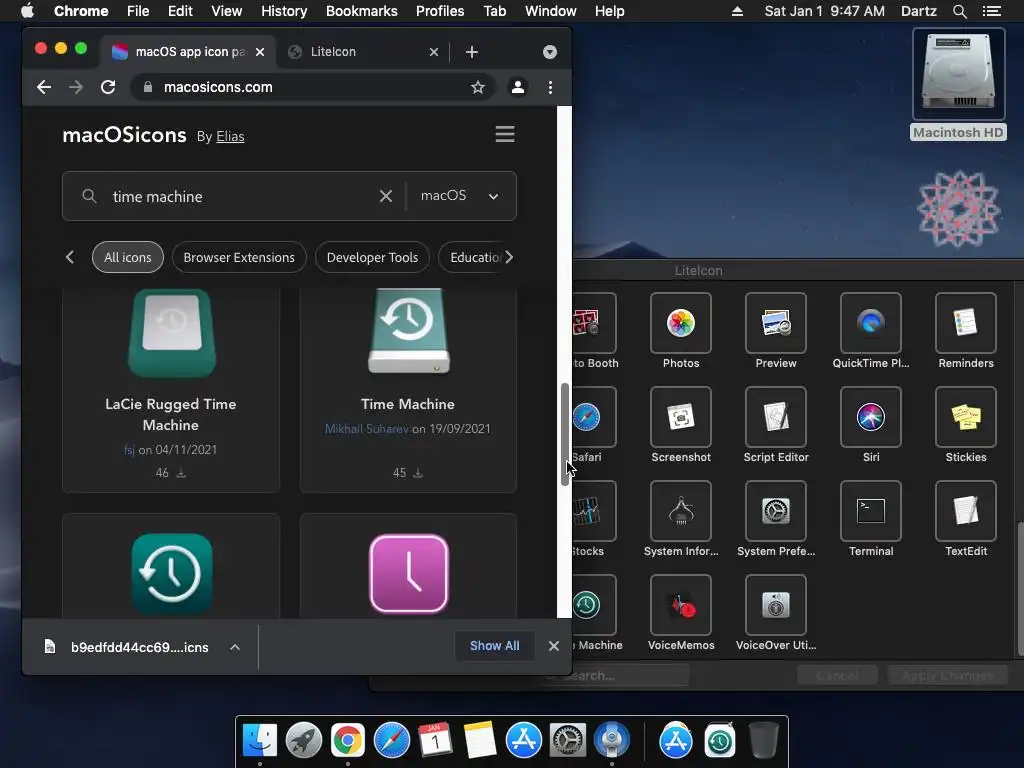The height and width of the screenshot is (768, 1024).
Task: Open Launchpad from the Dock
Action: (304, 741)
